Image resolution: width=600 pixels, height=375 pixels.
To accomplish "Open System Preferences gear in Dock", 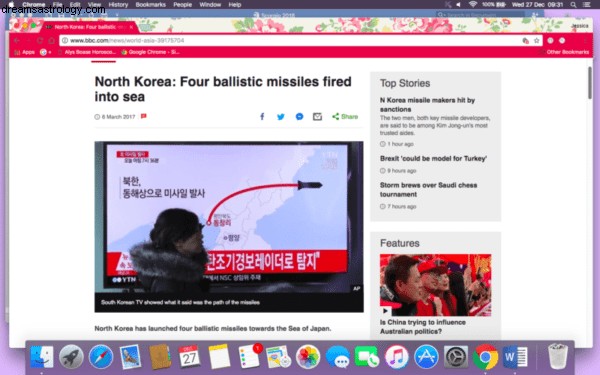I will [456, 357].
